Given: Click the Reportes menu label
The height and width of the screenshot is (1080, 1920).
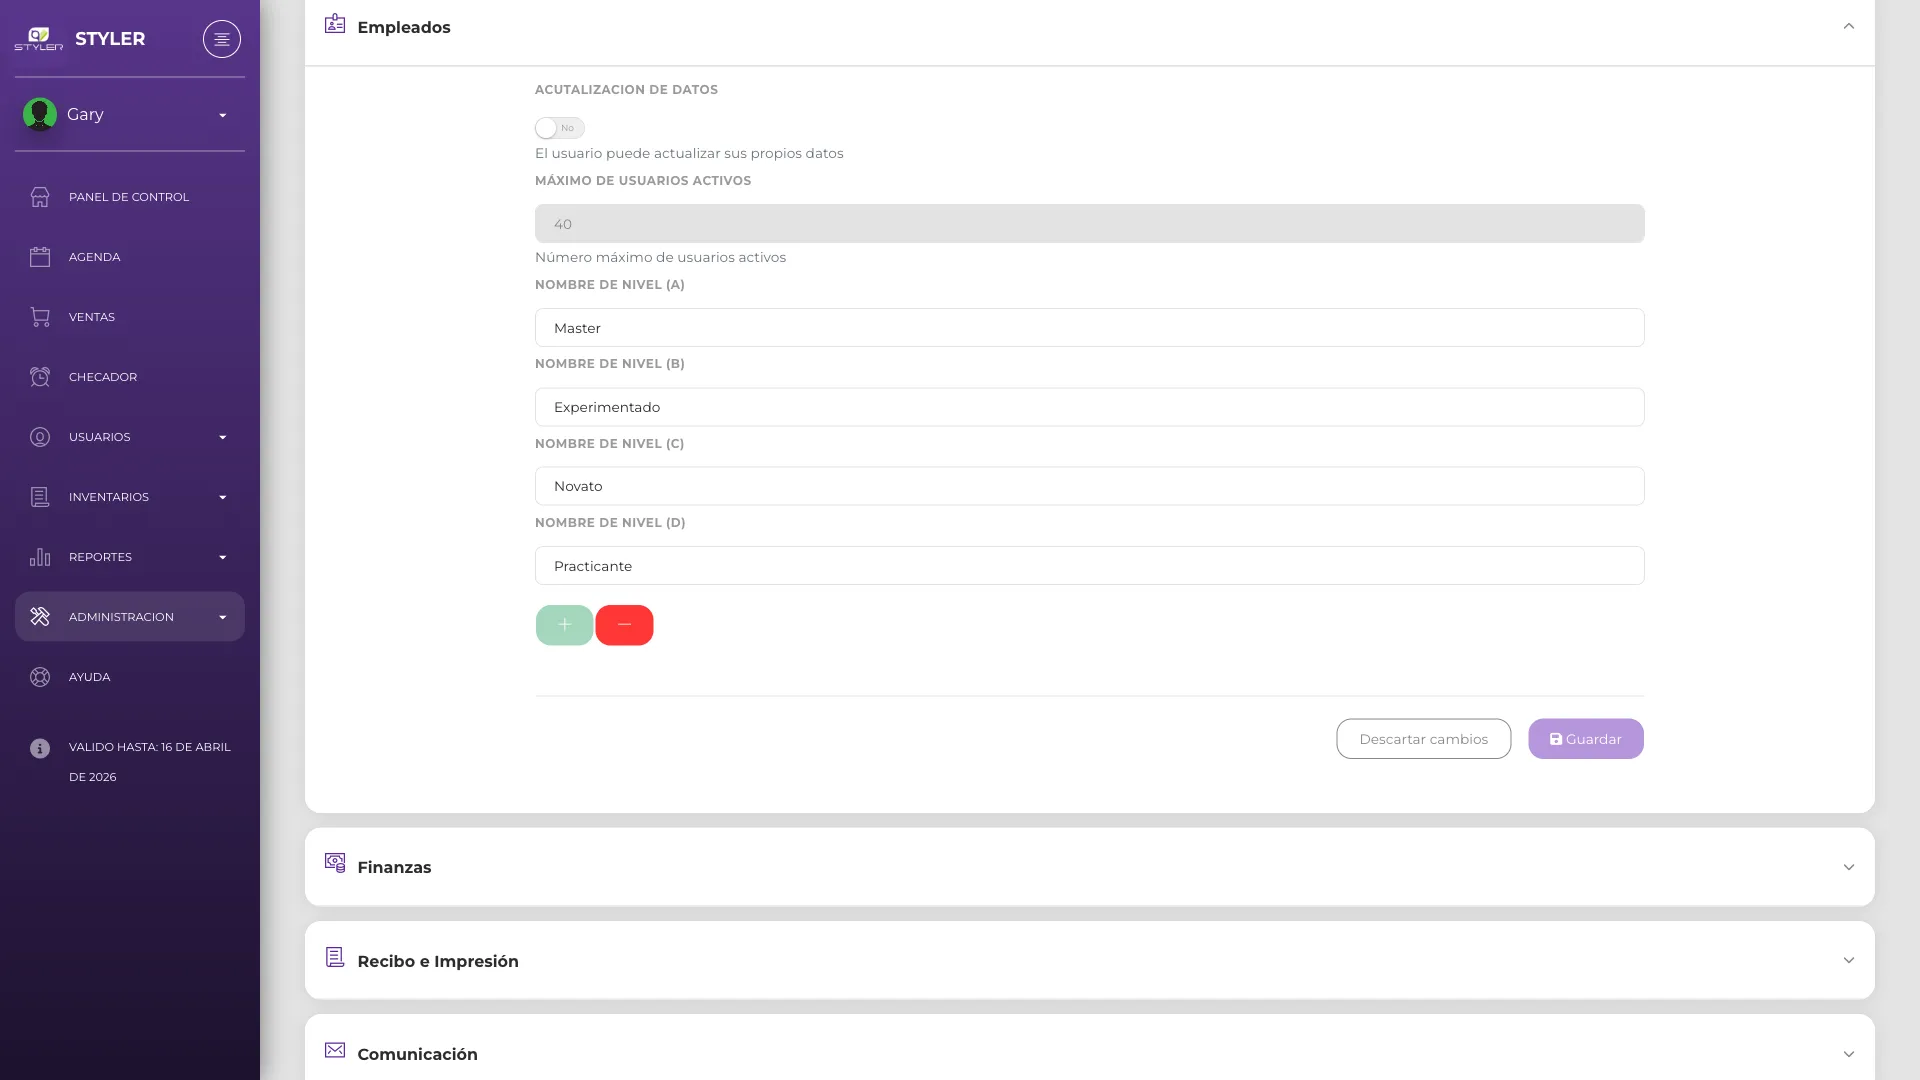Looking at the screenshot, I should tap(100, 557).
